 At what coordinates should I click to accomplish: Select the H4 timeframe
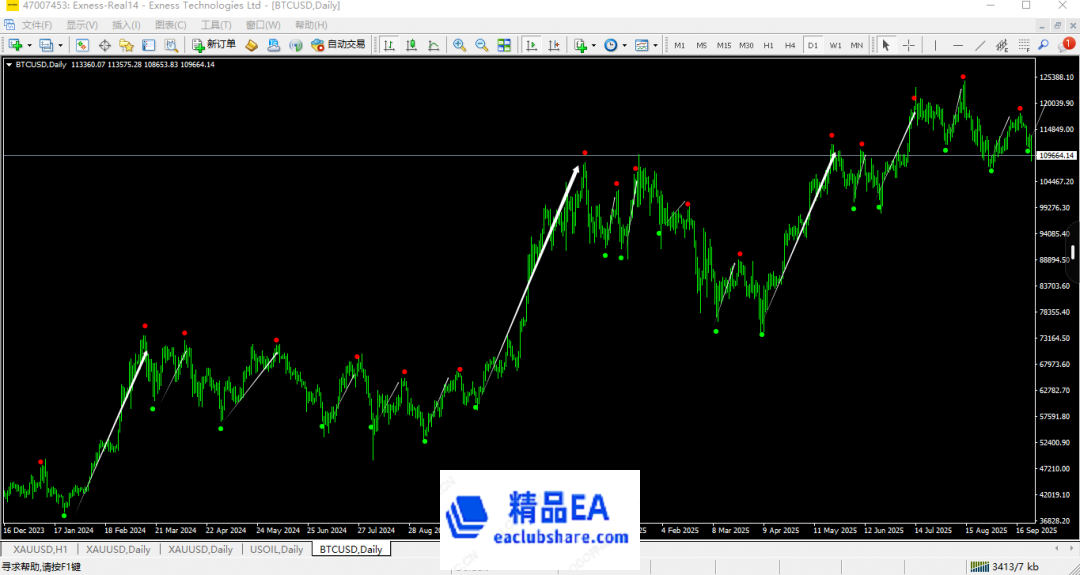790,45
